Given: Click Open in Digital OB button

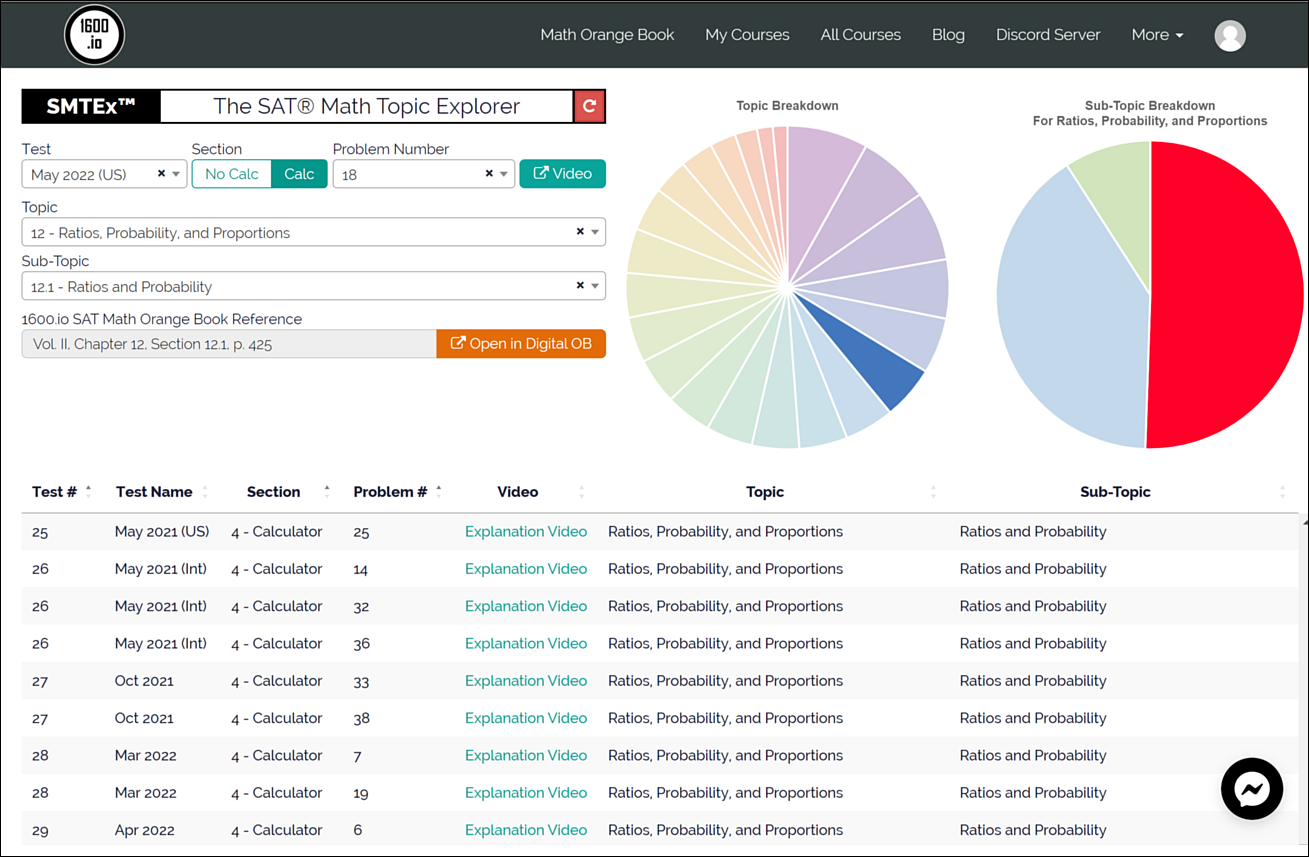Looking at the screenshot, I should coord(521,344).
